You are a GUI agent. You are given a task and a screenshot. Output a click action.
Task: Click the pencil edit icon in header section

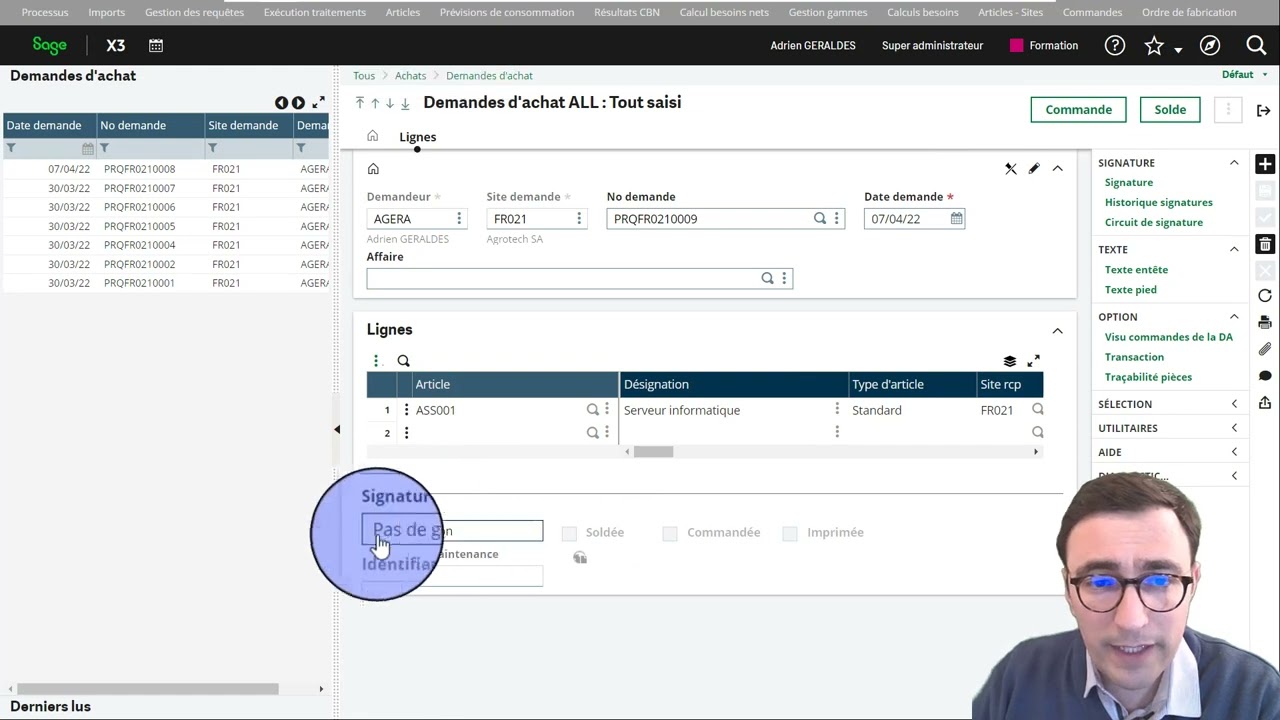click(1034, 169)
